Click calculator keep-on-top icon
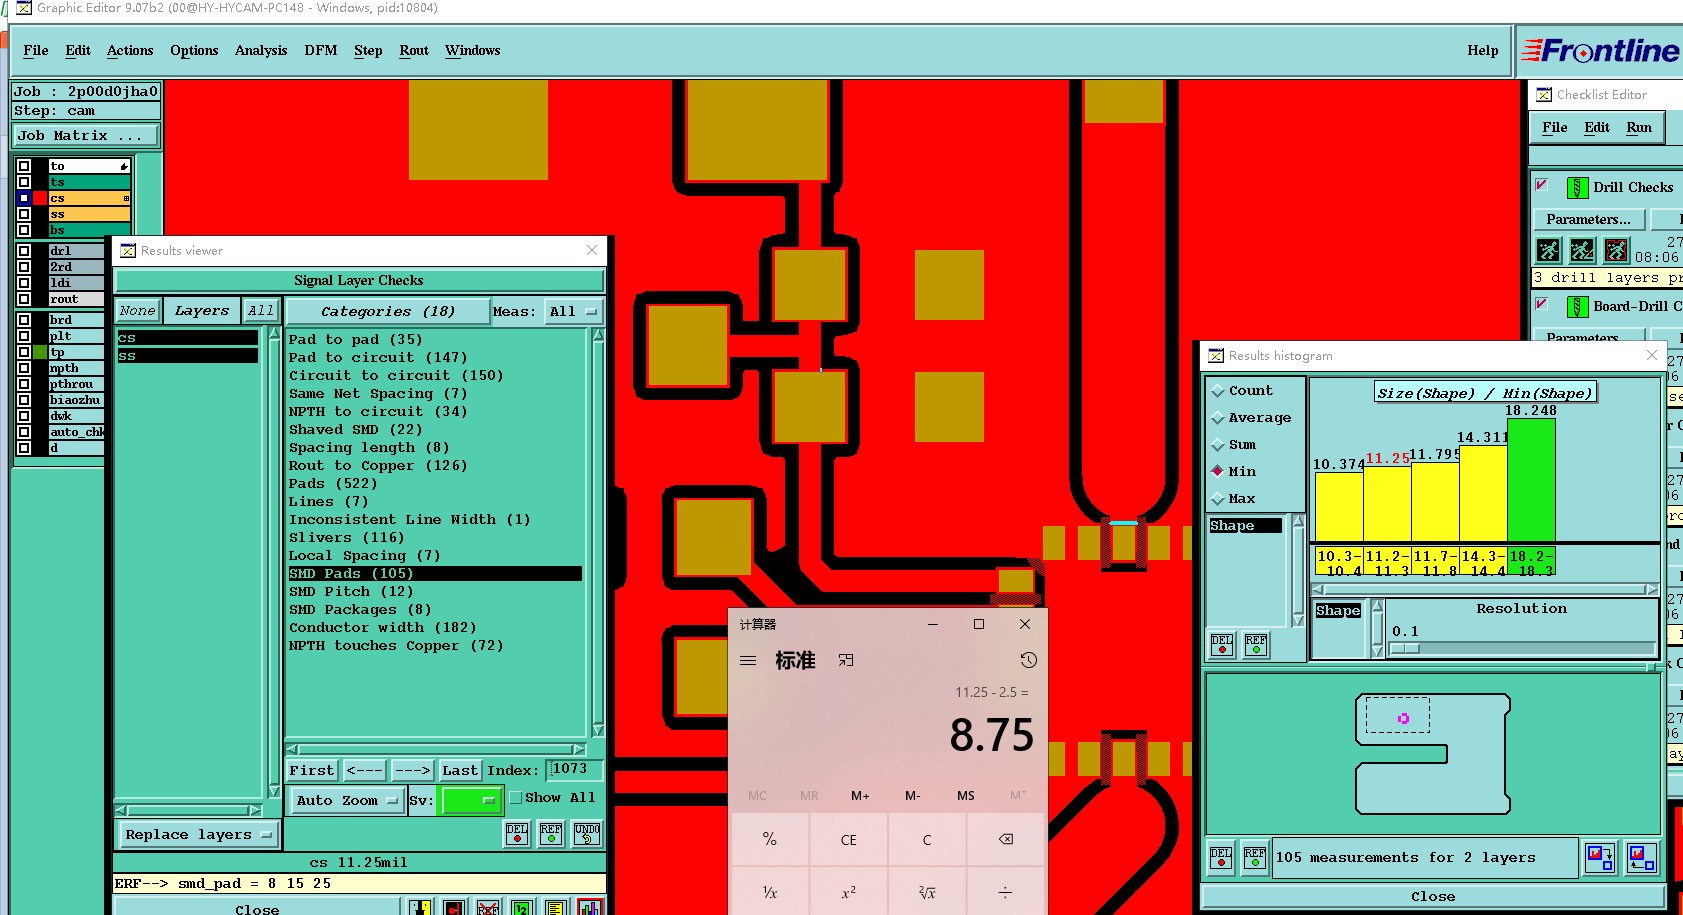This screenshot has height=915, width=1683. click(x=846, y=660)
